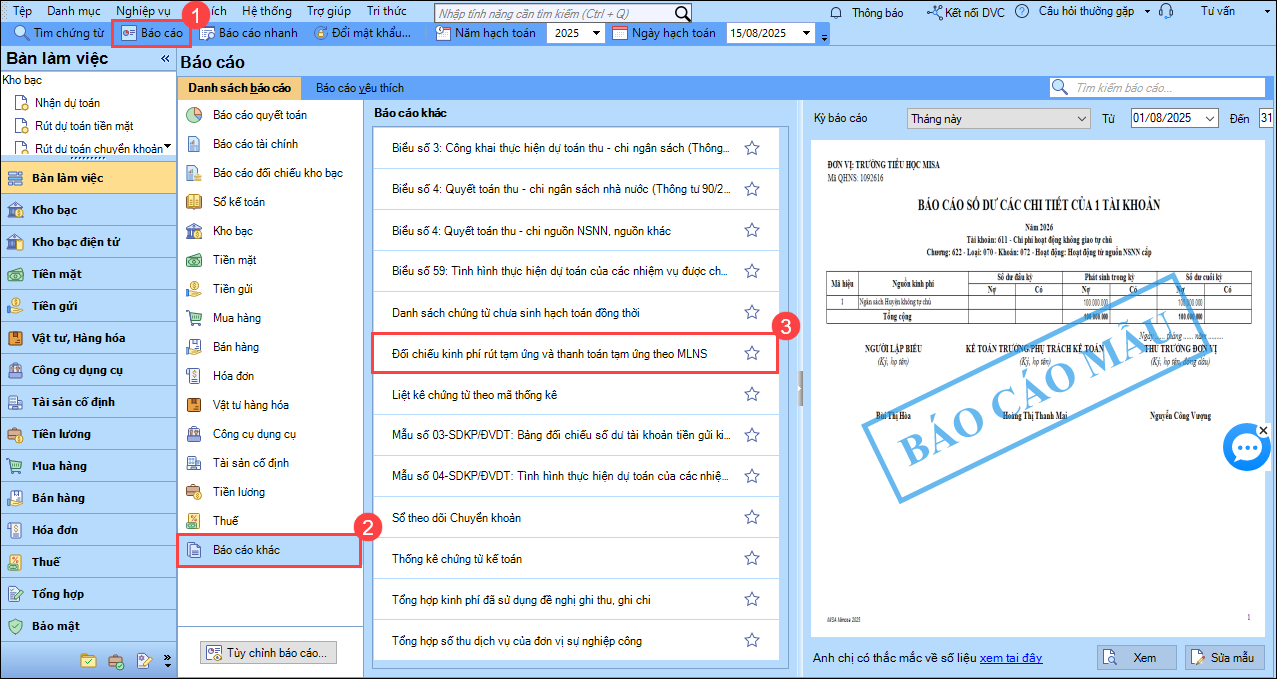Open the Năm hạch toán year dropdown
Image resolution: width=1277 pixels, height=679 pixels.
(597, 33)
